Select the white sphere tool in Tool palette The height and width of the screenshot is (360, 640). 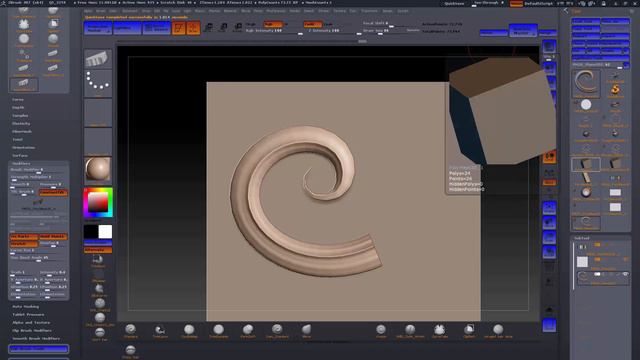586,106
